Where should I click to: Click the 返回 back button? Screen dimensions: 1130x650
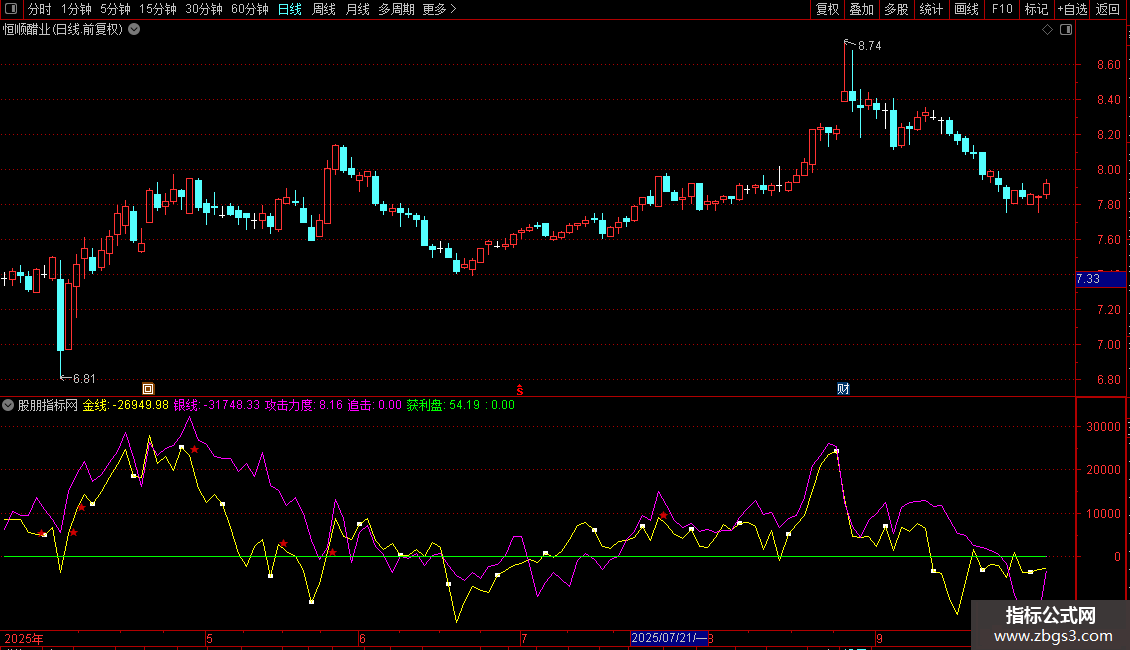click(x=1108, y=9)
